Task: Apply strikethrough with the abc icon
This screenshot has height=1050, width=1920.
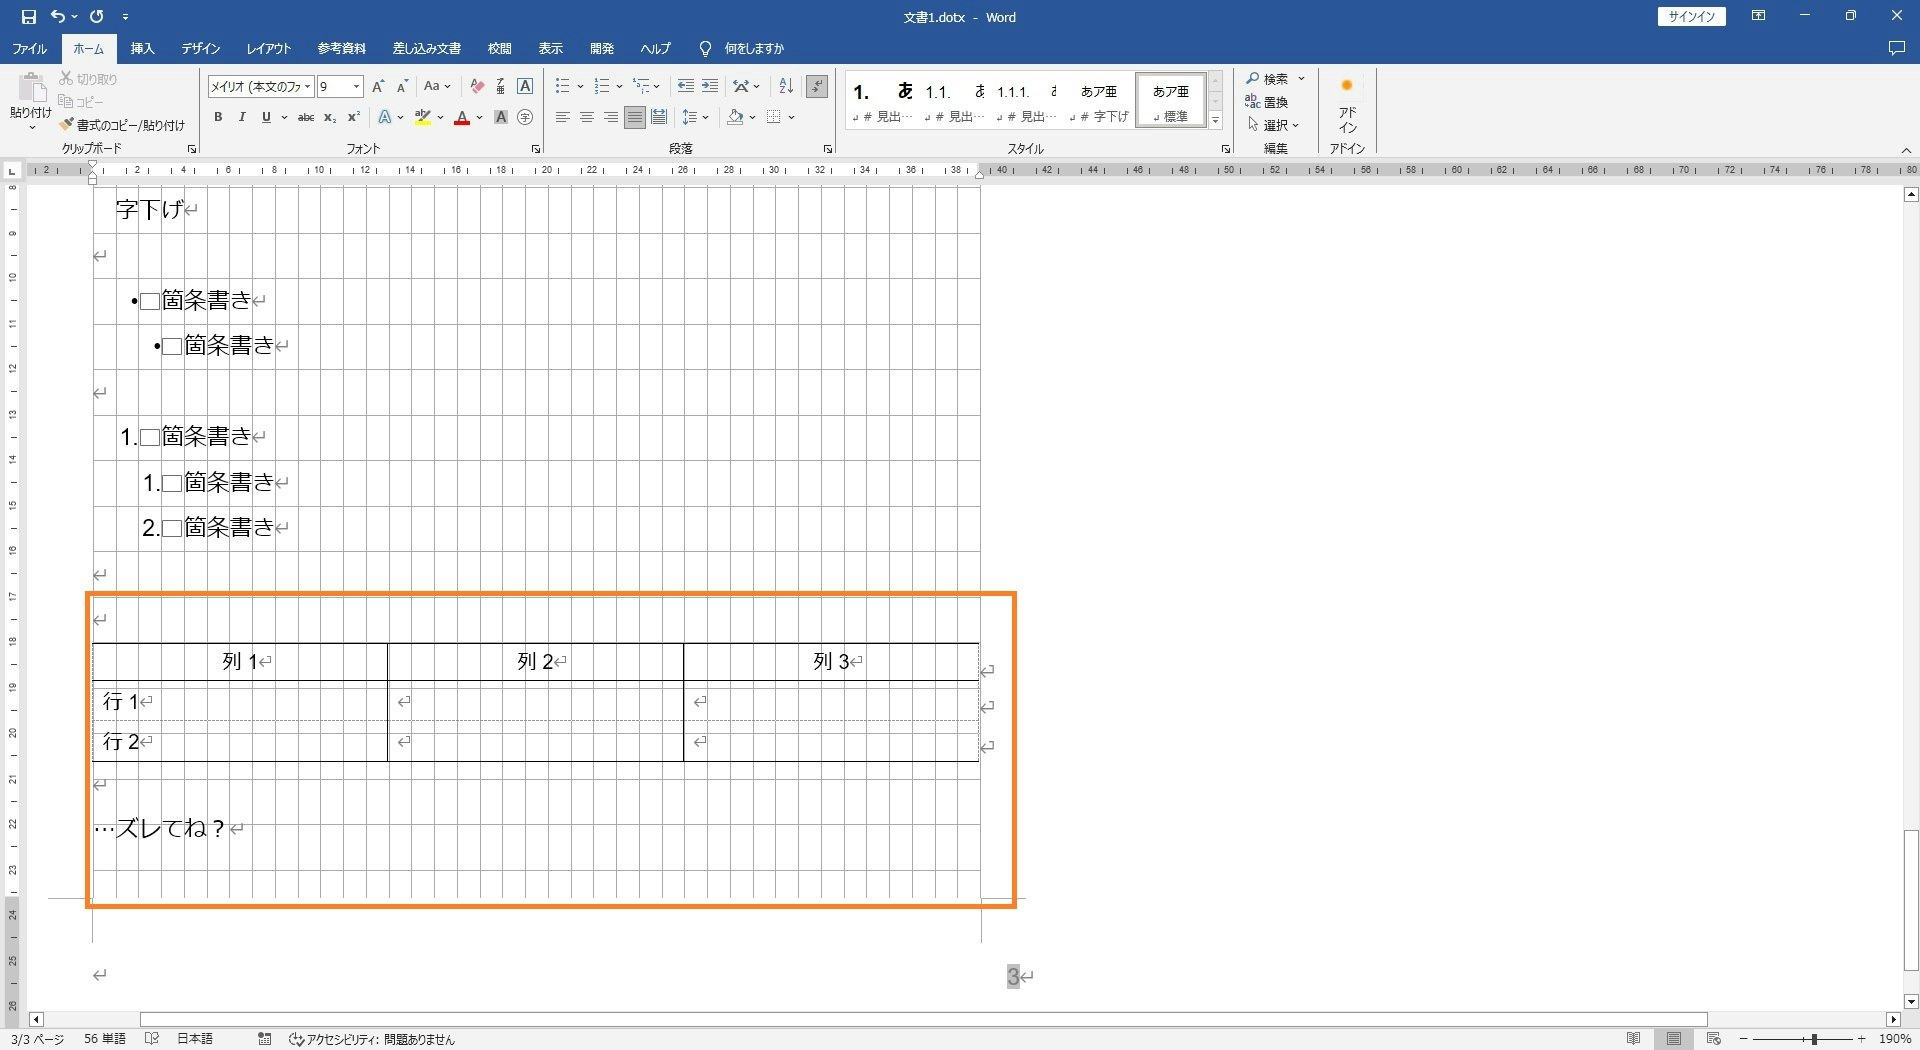Action: point(306,117)
